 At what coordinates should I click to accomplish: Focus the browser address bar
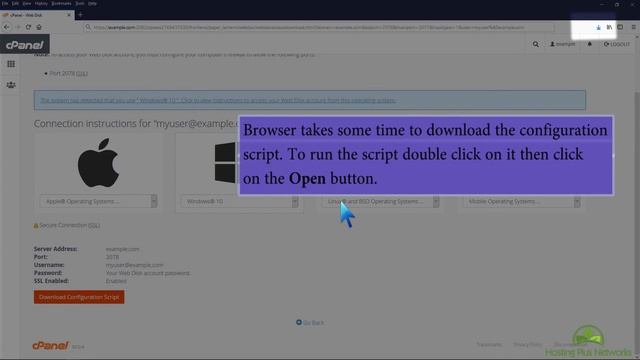[x=318, y=27]
